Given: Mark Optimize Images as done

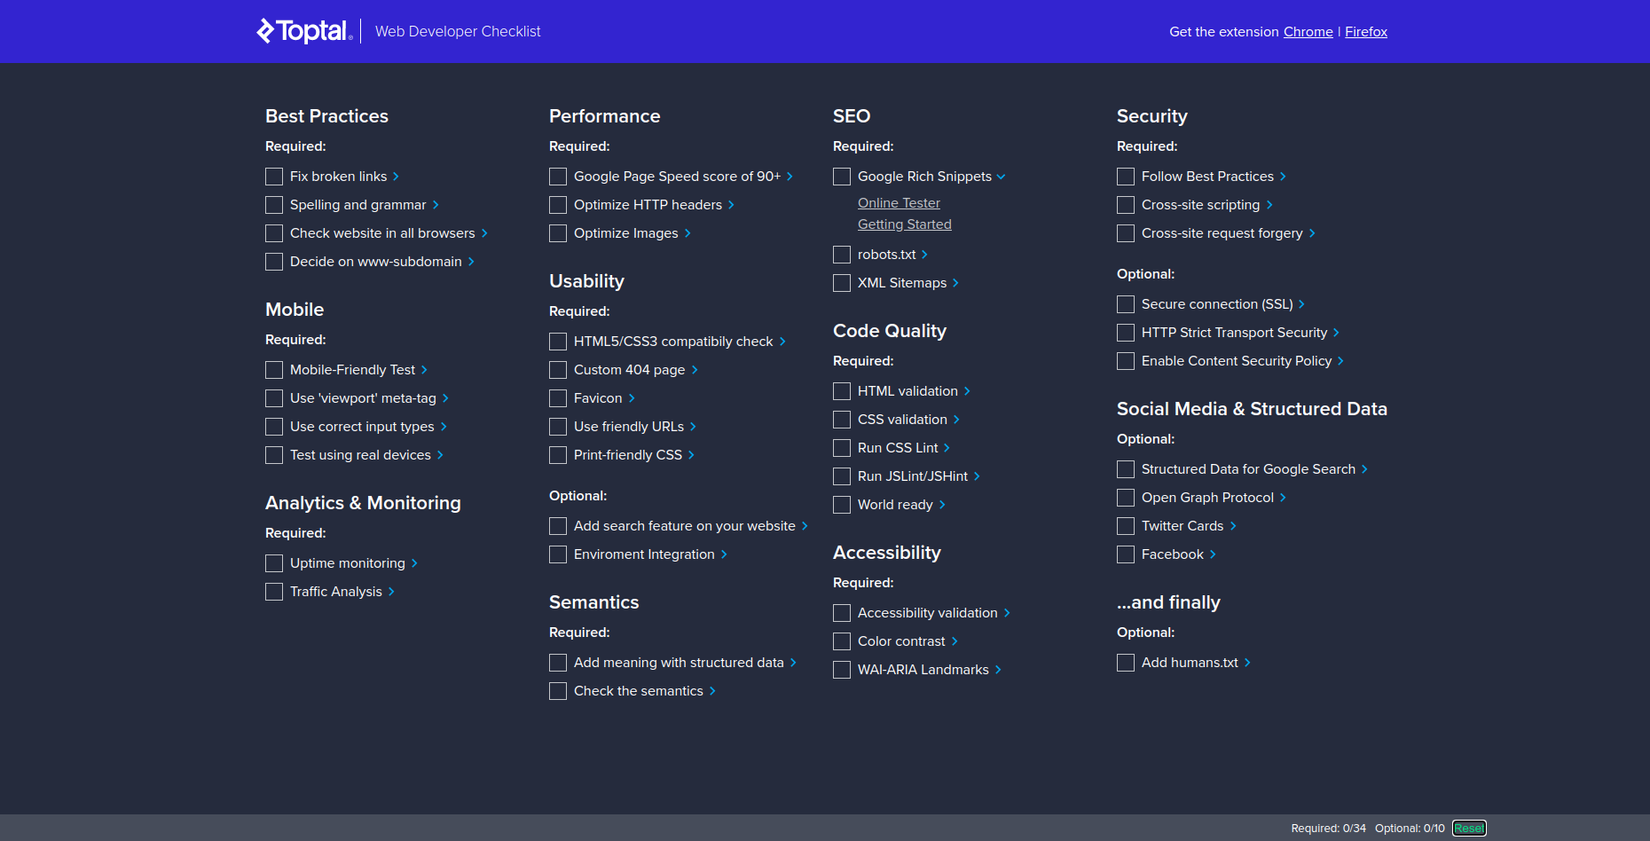Looking at the screenshot, I should click(558, 234).
